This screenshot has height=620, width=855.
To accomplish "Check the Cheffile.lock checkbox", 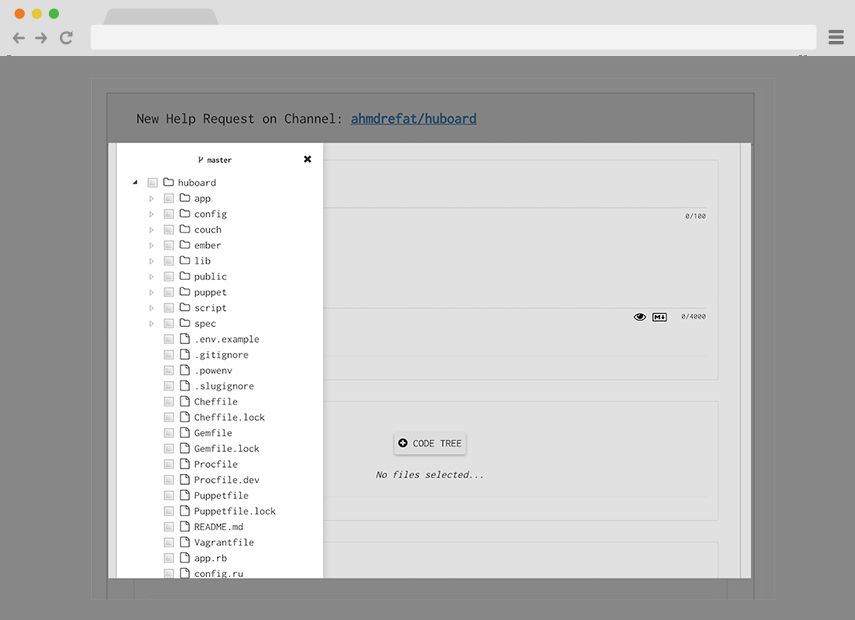I will click(169, 417).
